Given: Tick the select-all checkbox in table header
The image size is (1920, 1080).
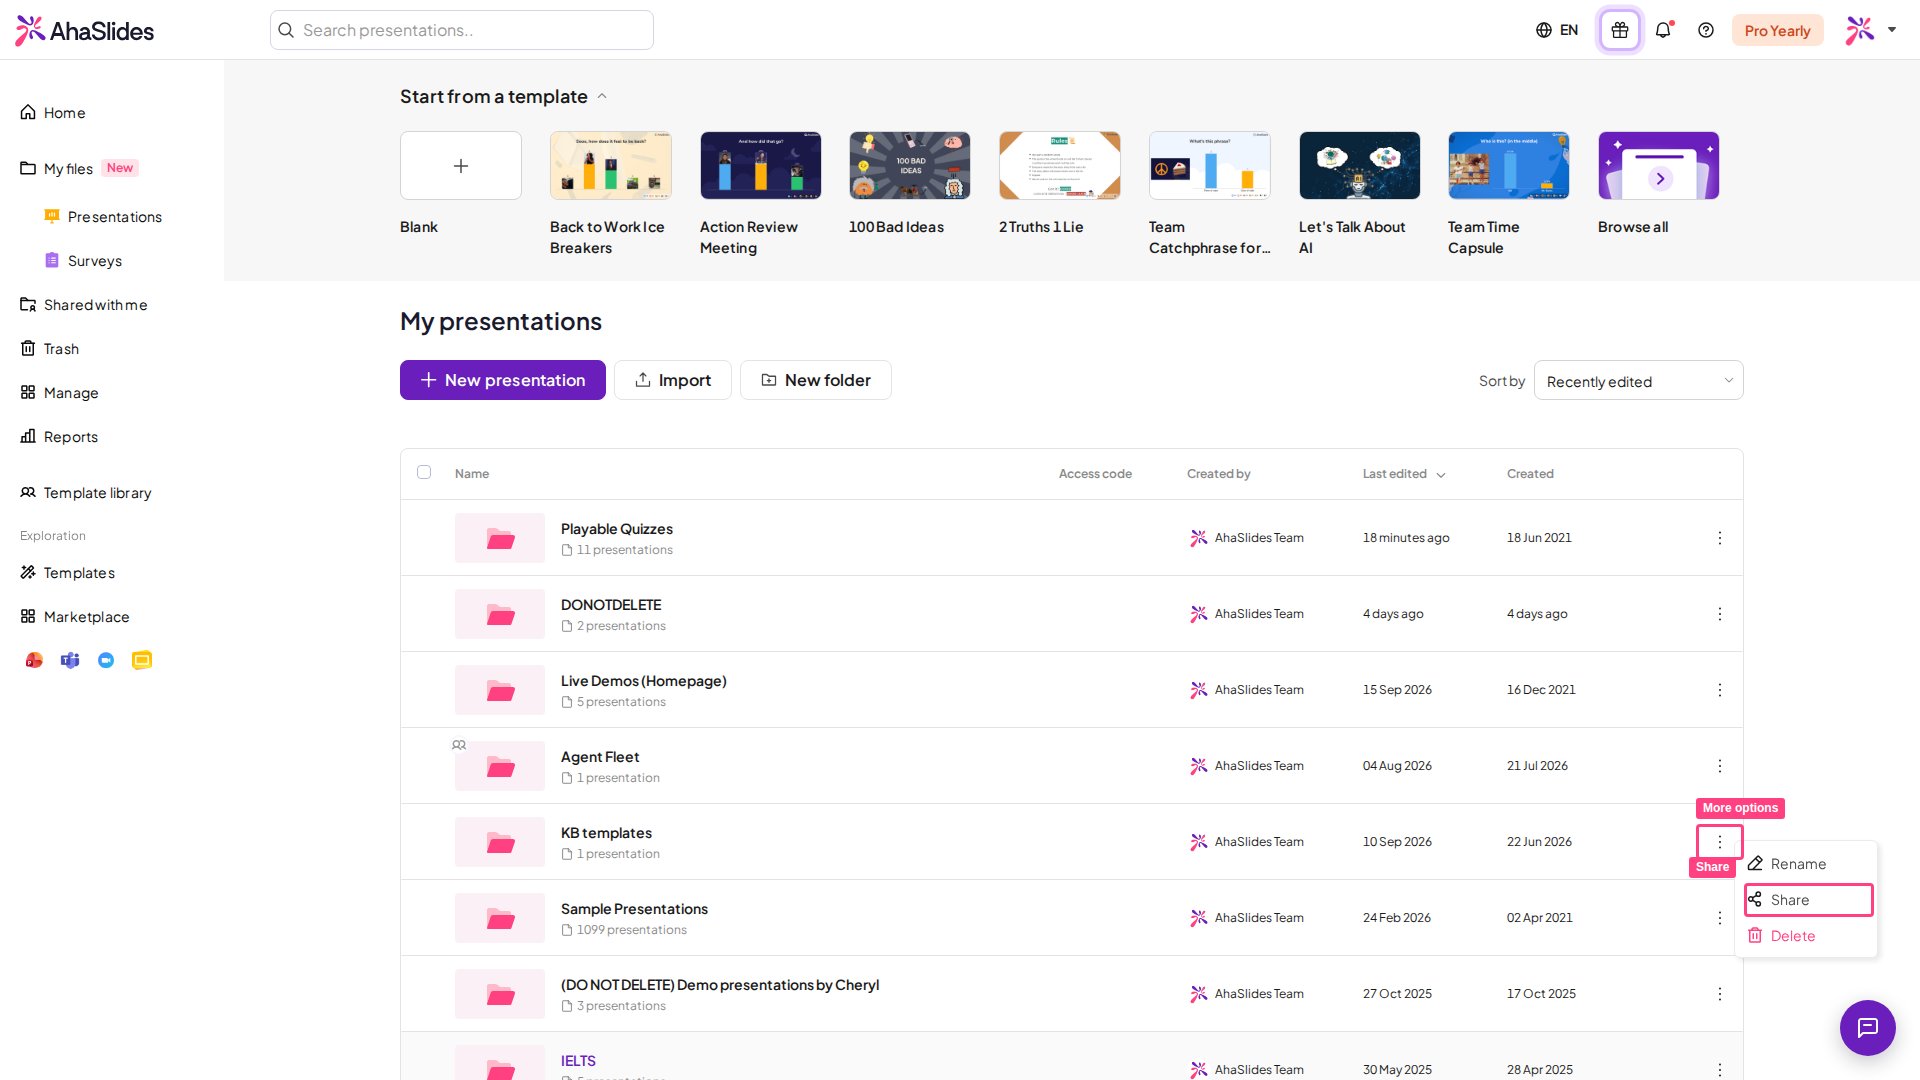Looking at the screenshot, I should [x=424, y=472].
